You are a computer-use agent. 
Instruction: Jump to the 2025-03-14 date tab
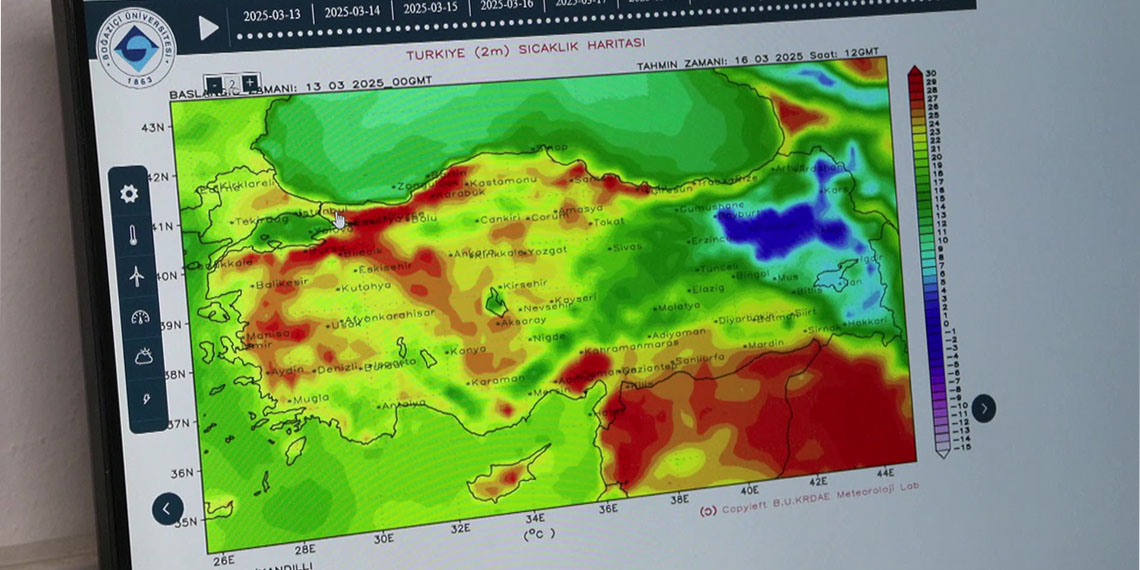point(352,12)
